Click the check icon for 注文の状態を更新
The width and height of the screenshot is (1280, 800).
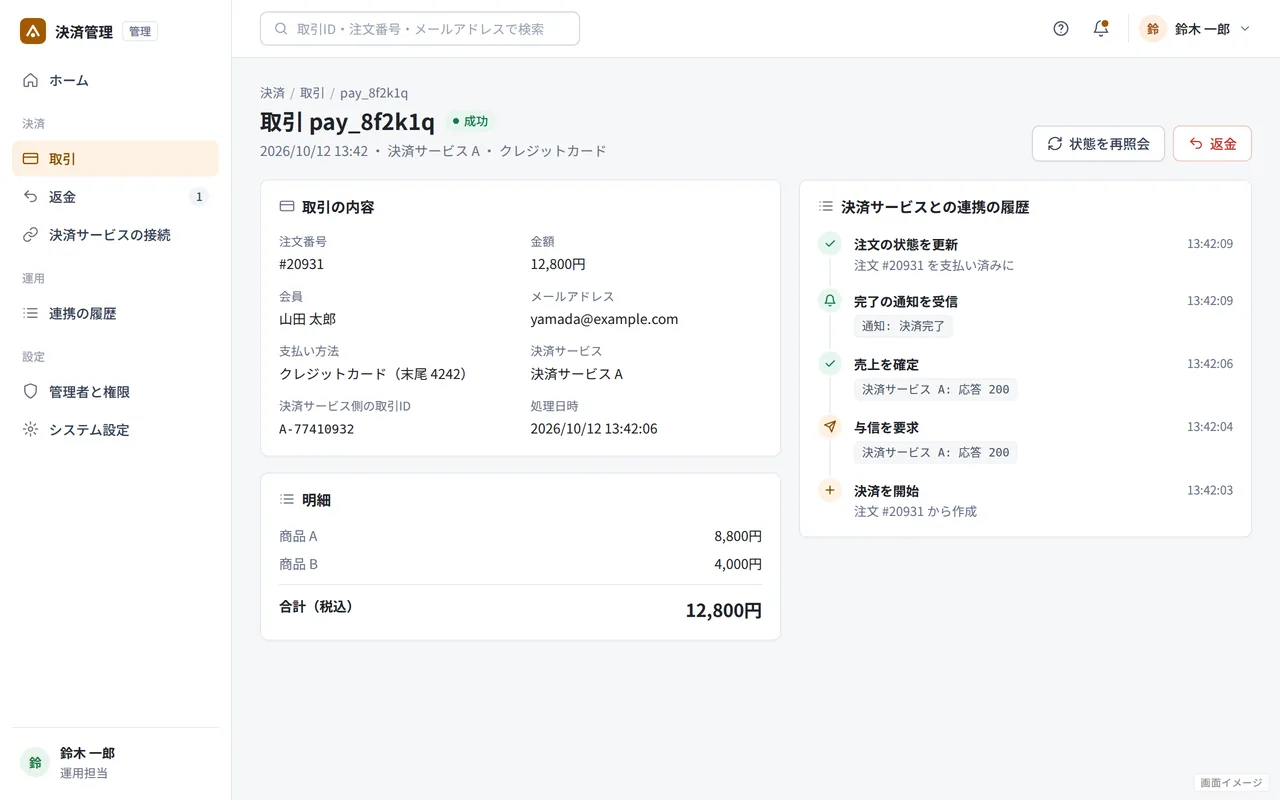830,243
